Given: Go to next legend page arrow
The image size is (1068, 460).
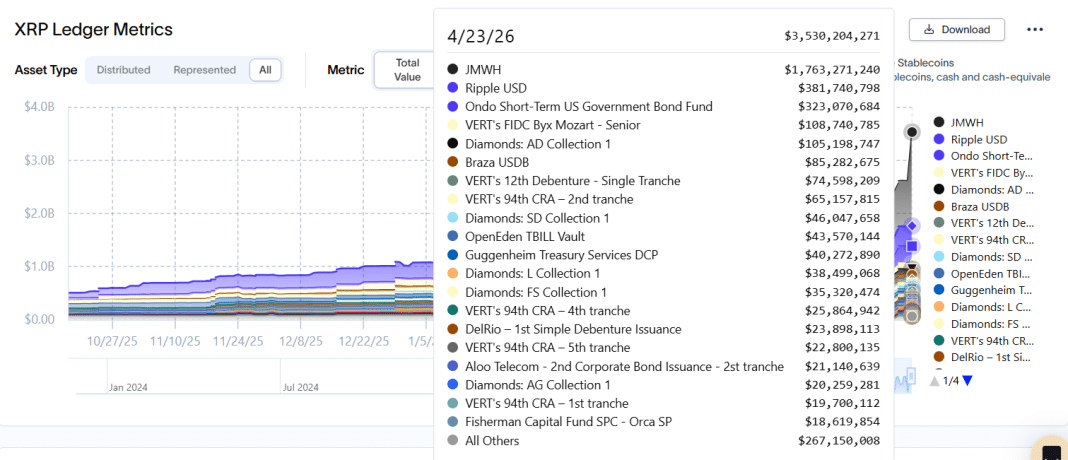Looking at the screenshot, I should click(967, 380).
